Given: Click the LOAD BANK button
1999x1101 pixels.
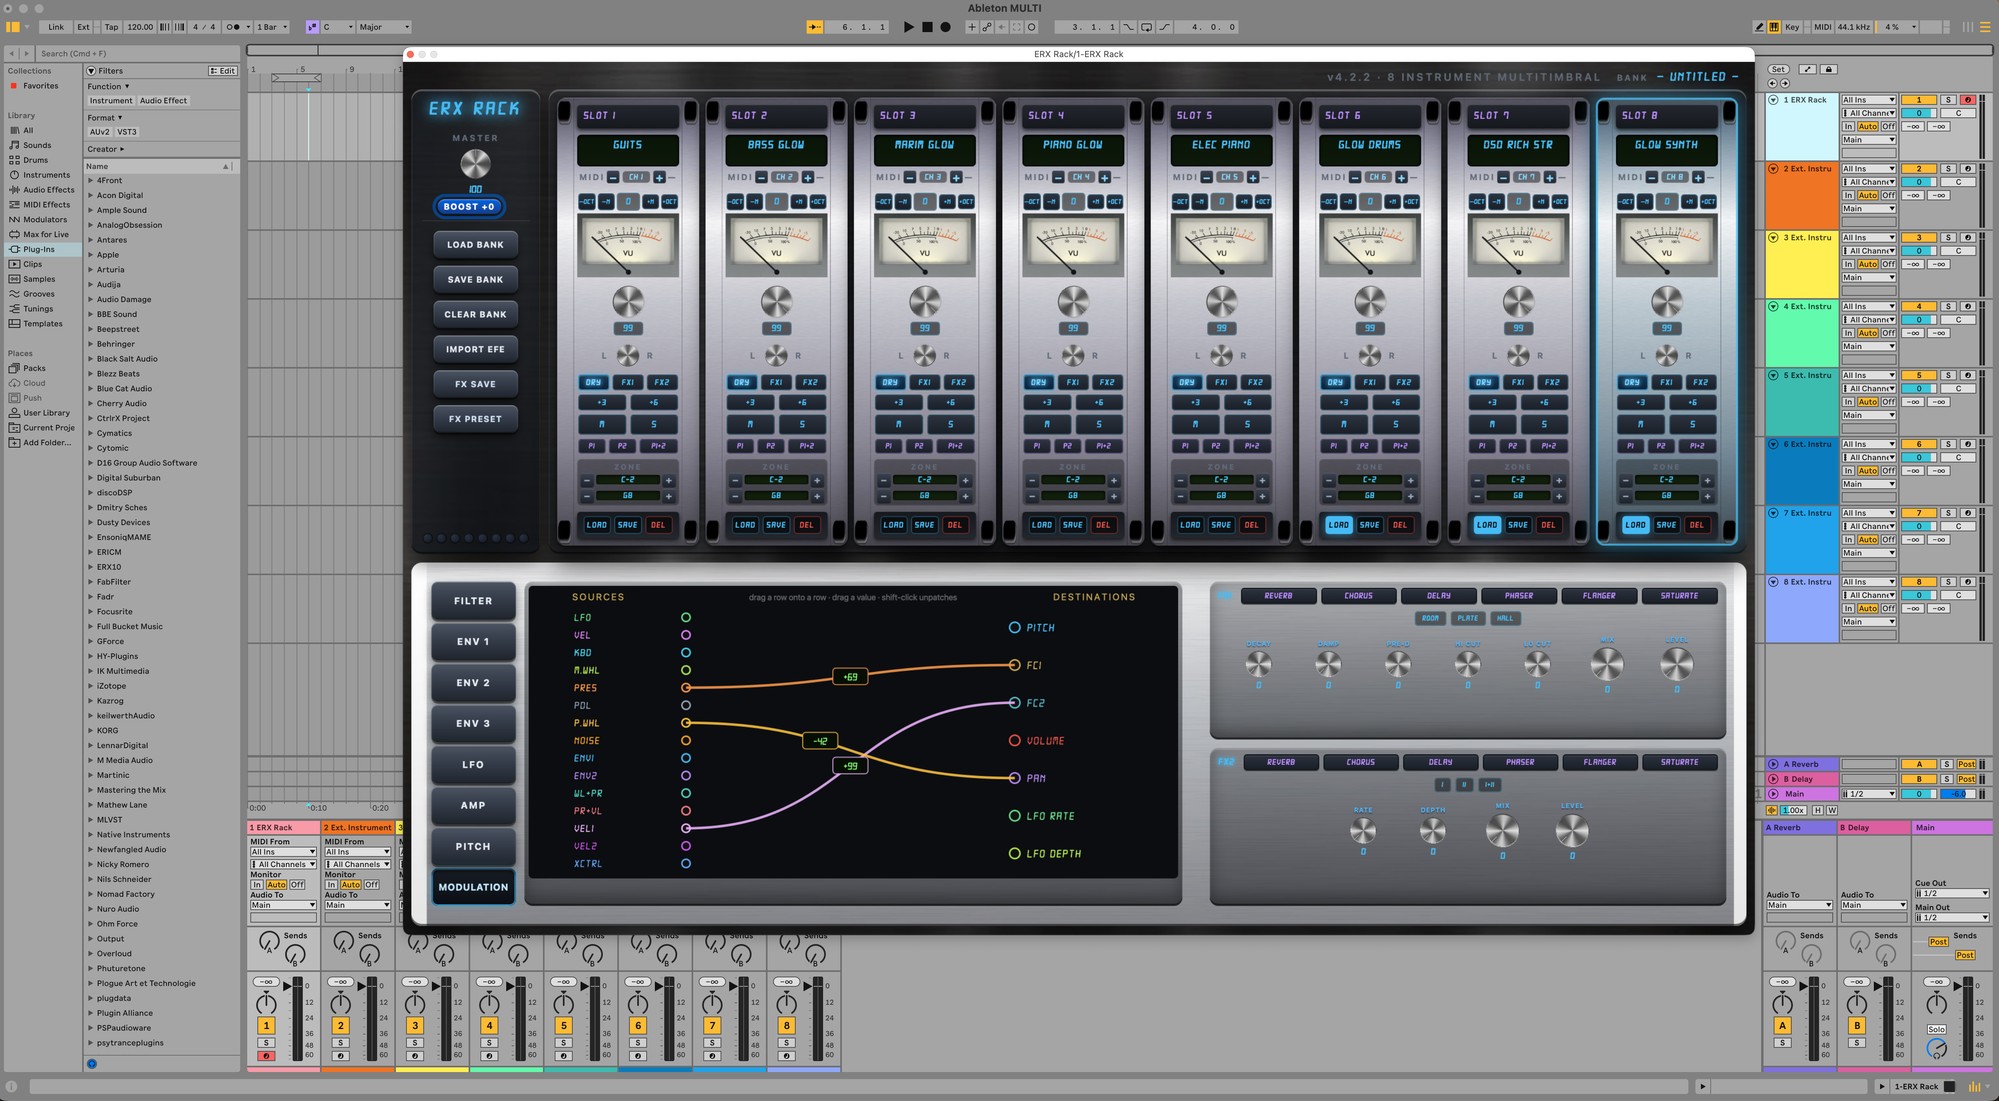Looking at the screenshot, I should click(x=475, y=245).
